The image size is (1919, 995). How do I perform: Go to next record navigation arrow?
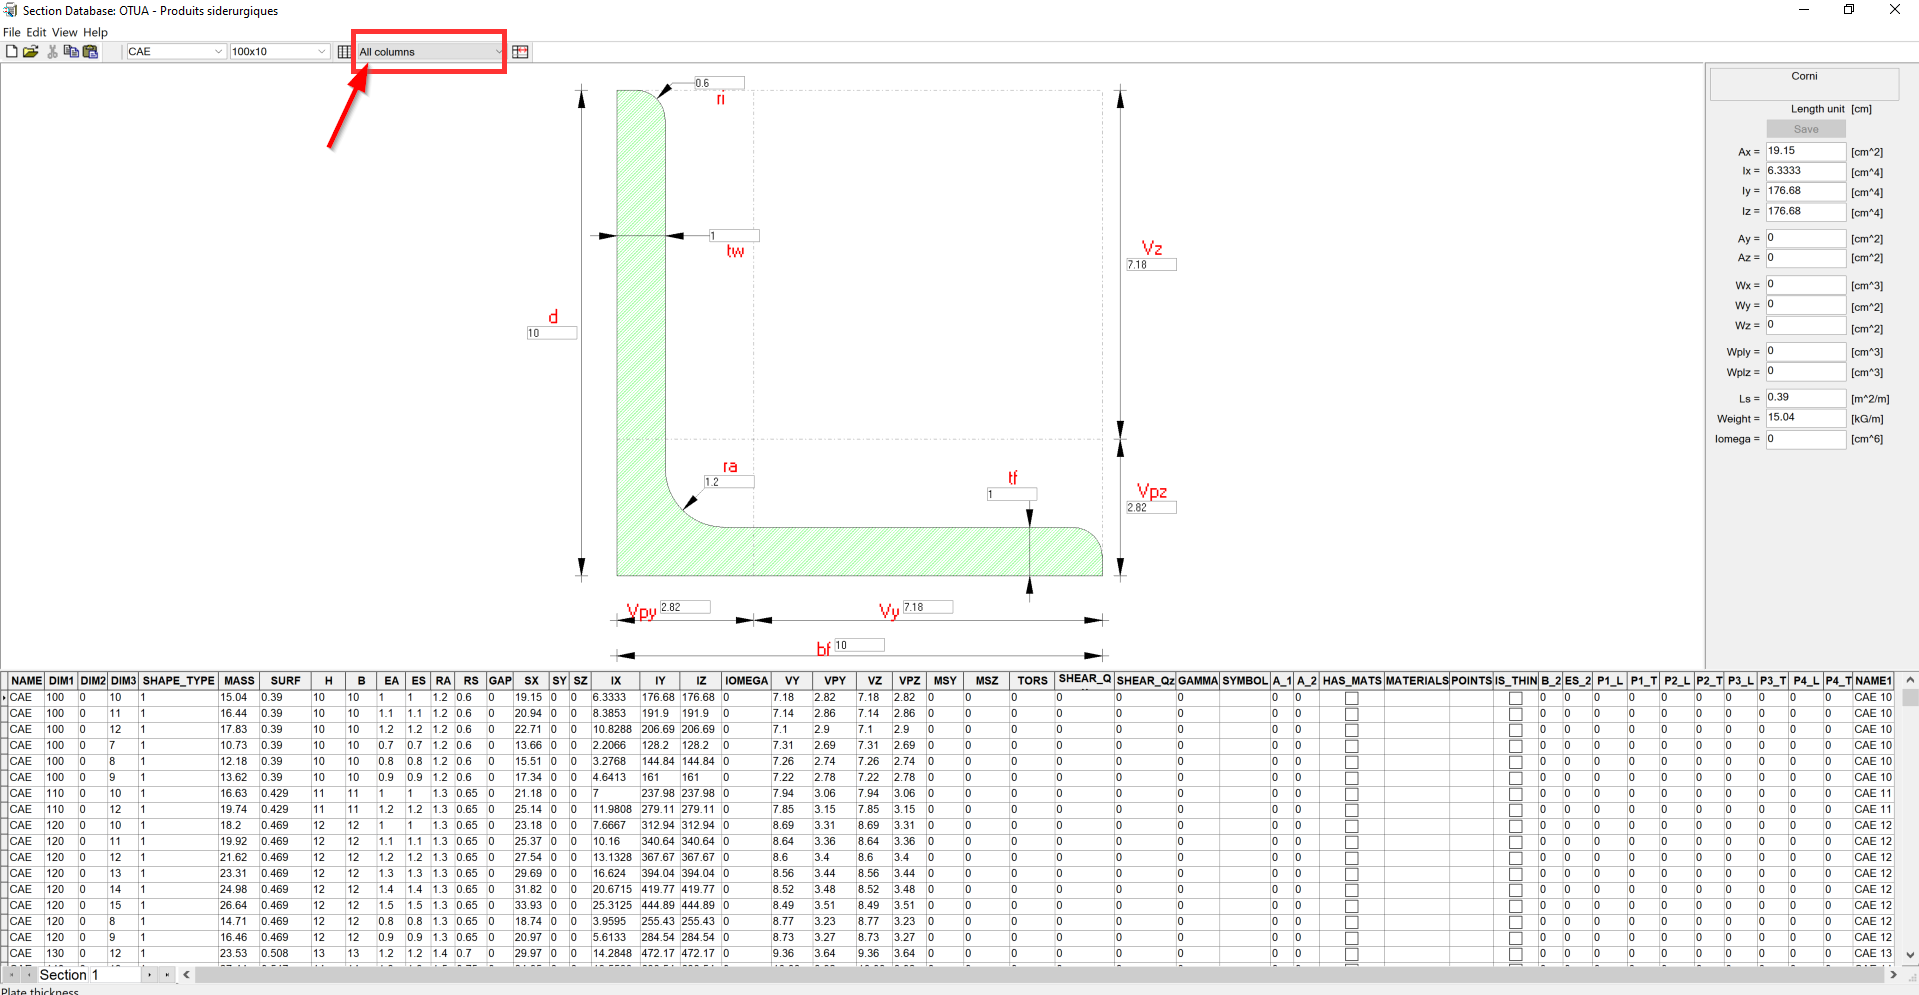pos(149,974)
